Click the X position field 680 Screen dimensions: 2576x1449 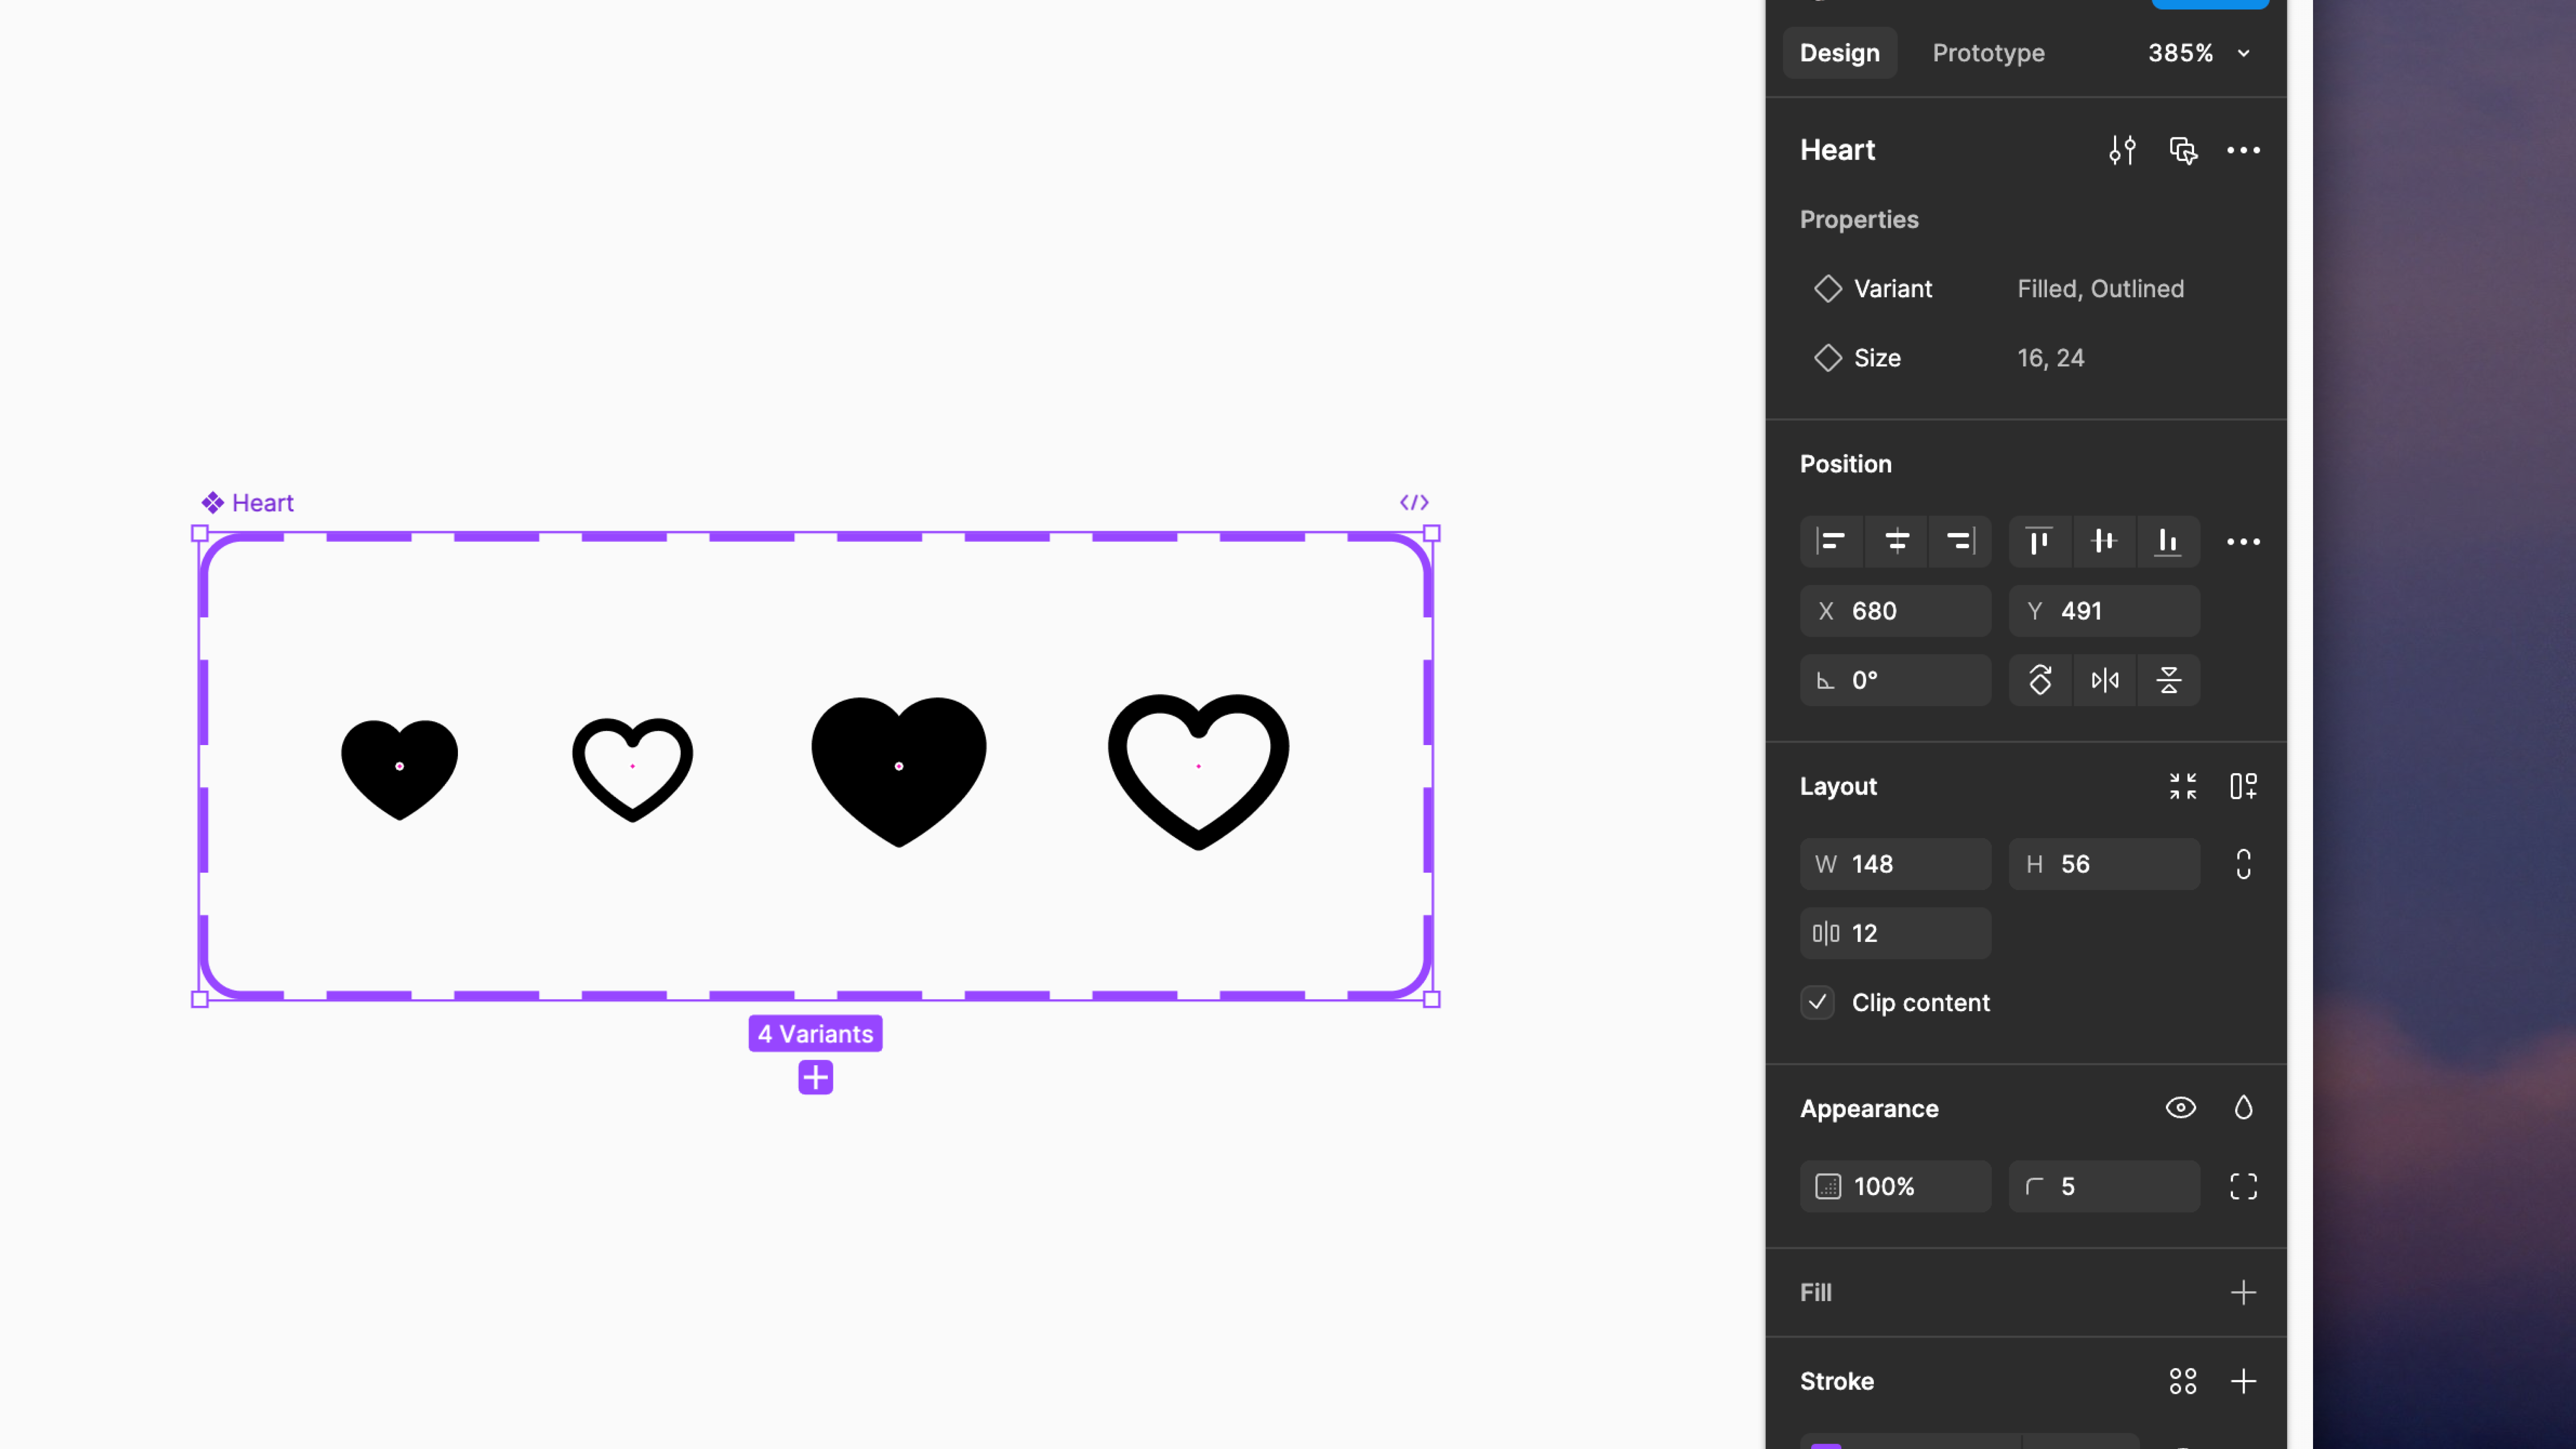1896,611
